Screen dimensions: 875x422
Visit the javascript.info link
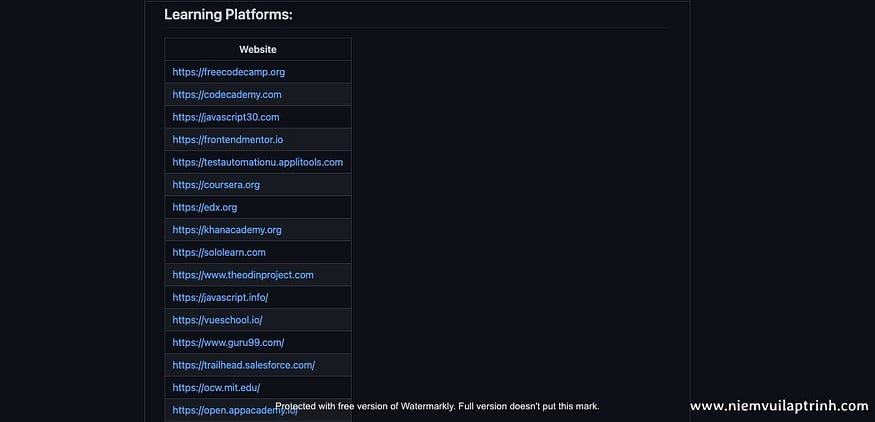pyautogui.click(x=220, y=298)
